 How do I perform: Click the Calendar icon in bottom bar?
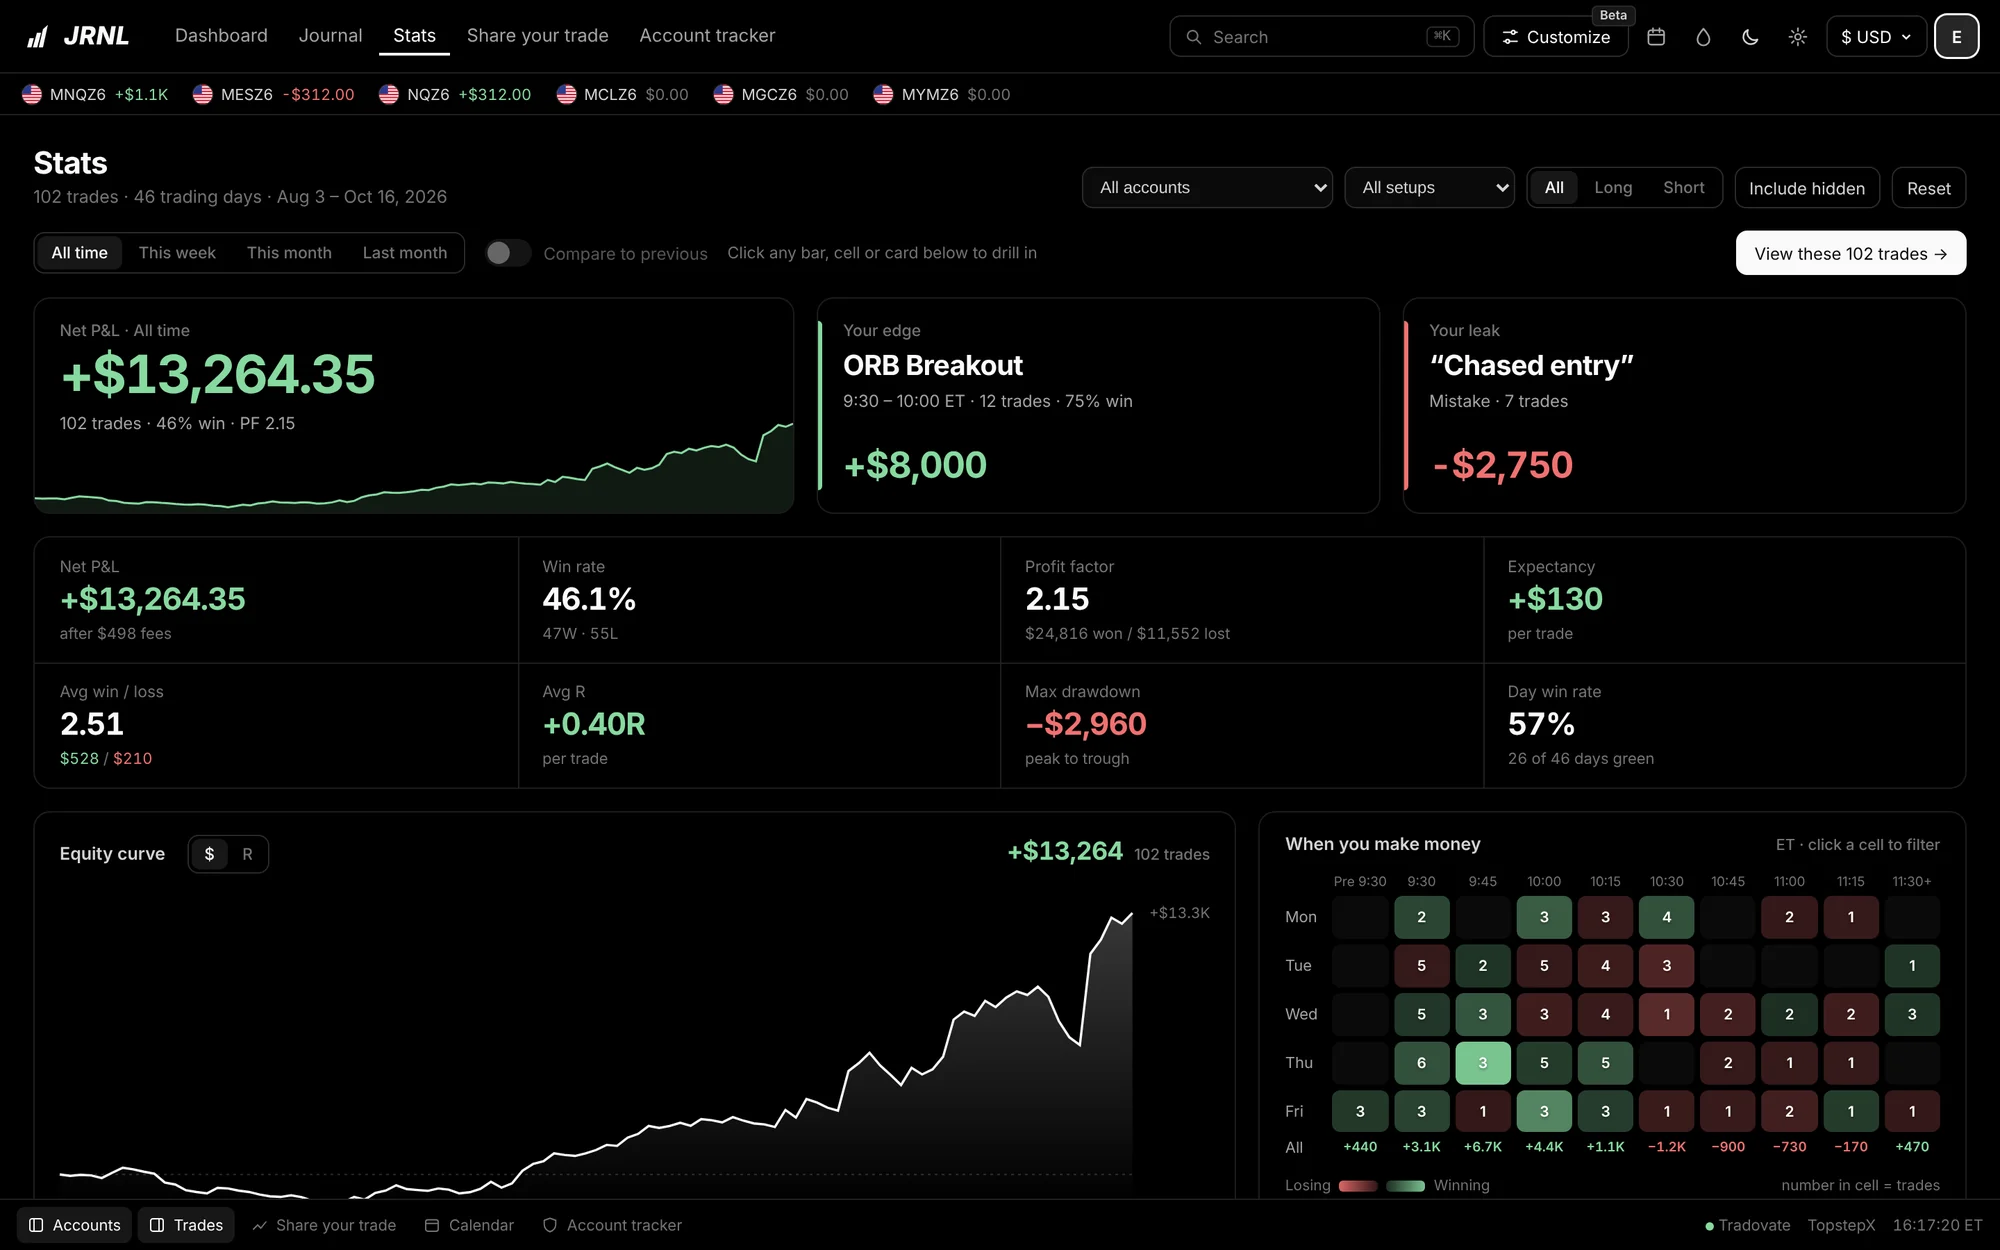tap(432, 1225)
